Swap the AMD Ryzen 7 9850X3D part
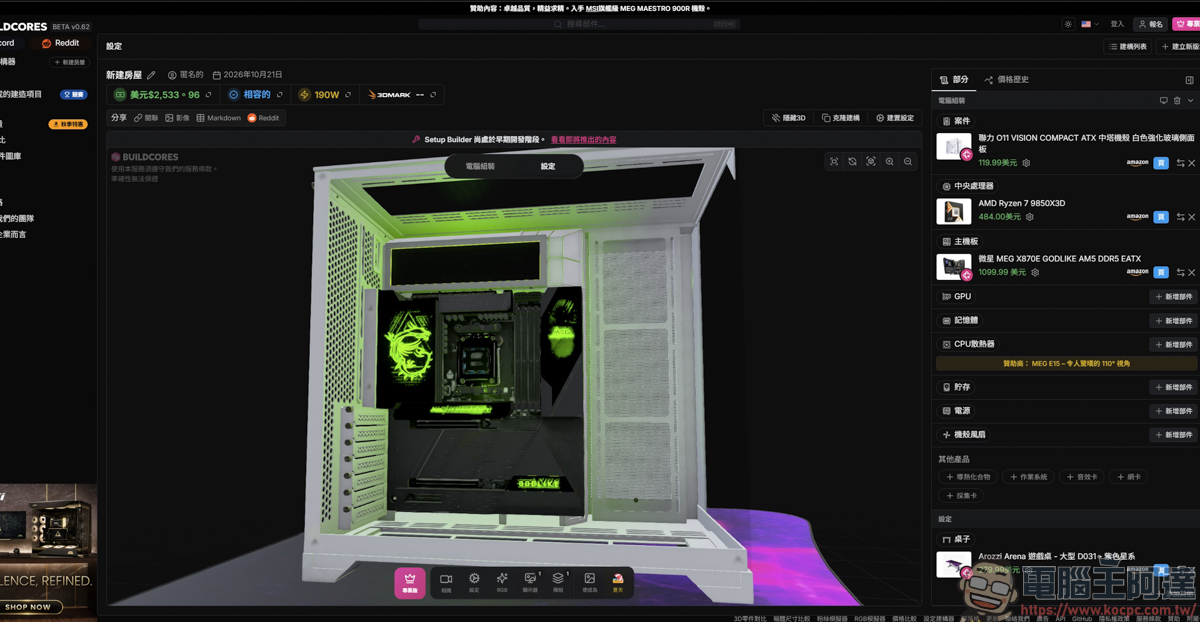Viewport: 1200px width, 622px height. [1180, 217]
